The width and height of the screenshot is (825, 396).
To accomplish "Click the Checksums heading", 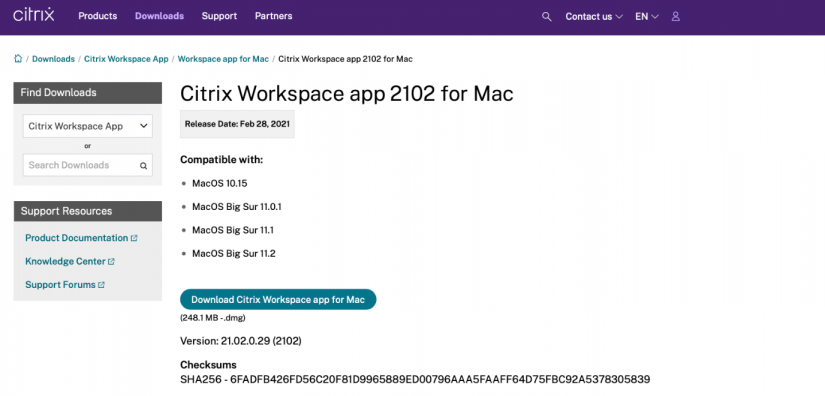I will coord(208,364).
